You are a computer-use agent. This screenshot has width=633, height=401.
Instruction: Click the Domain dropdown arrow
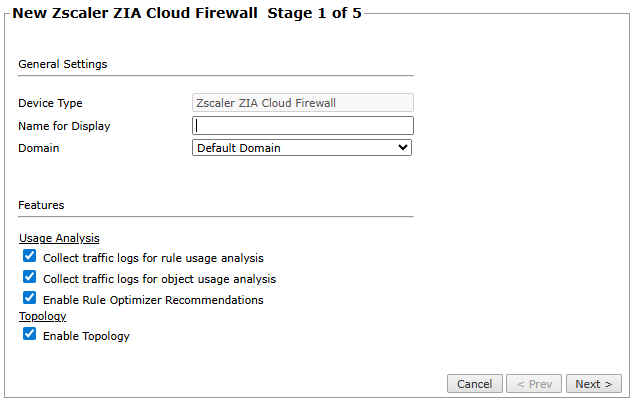(x=404, y=148)
